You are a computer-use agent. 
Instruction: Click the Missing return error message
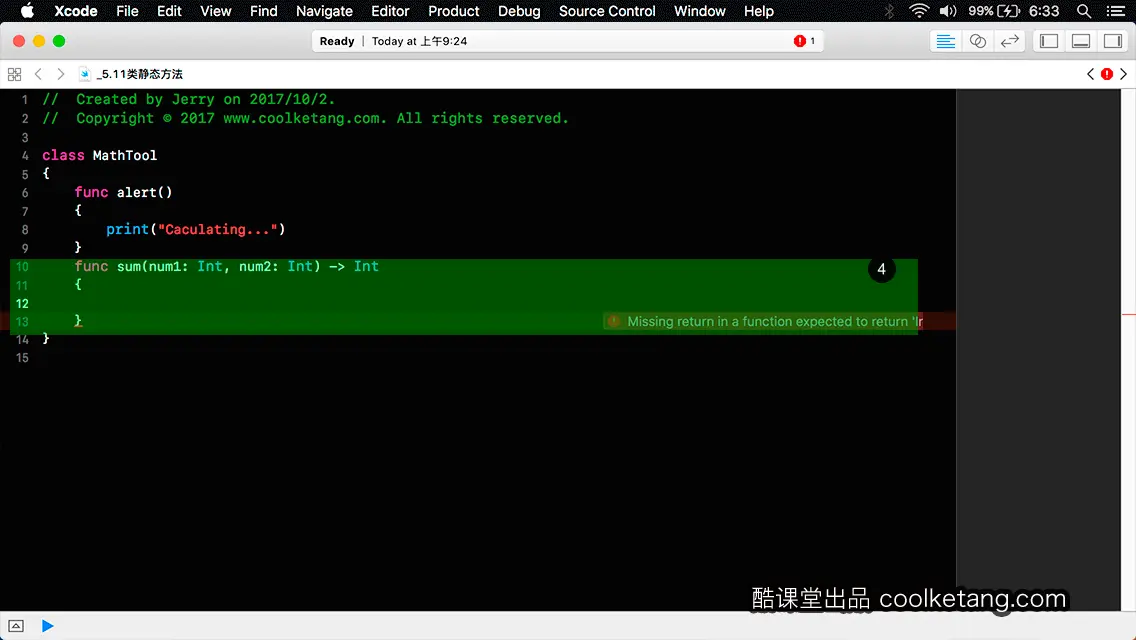[x=774, y=321]
